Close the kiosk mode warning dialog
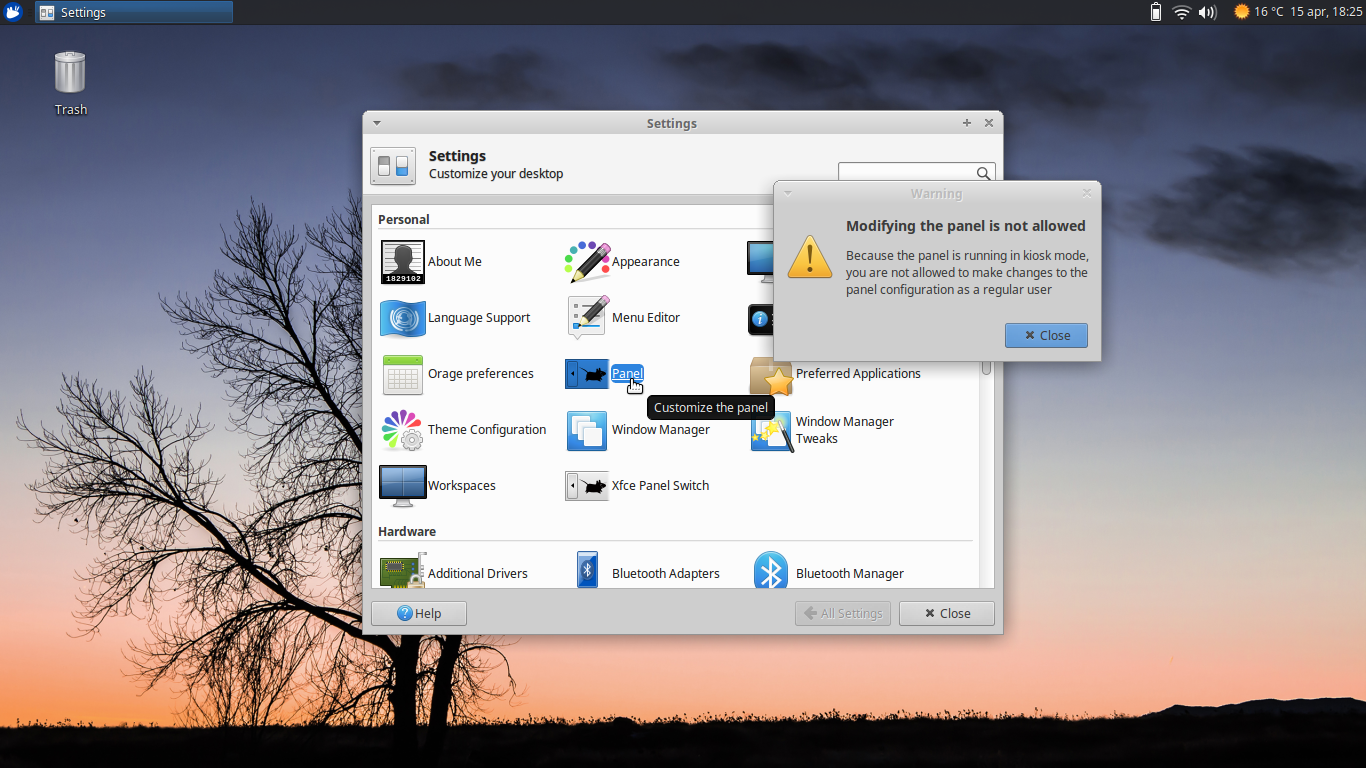 pyautogui.click(x=1046, y=335)
